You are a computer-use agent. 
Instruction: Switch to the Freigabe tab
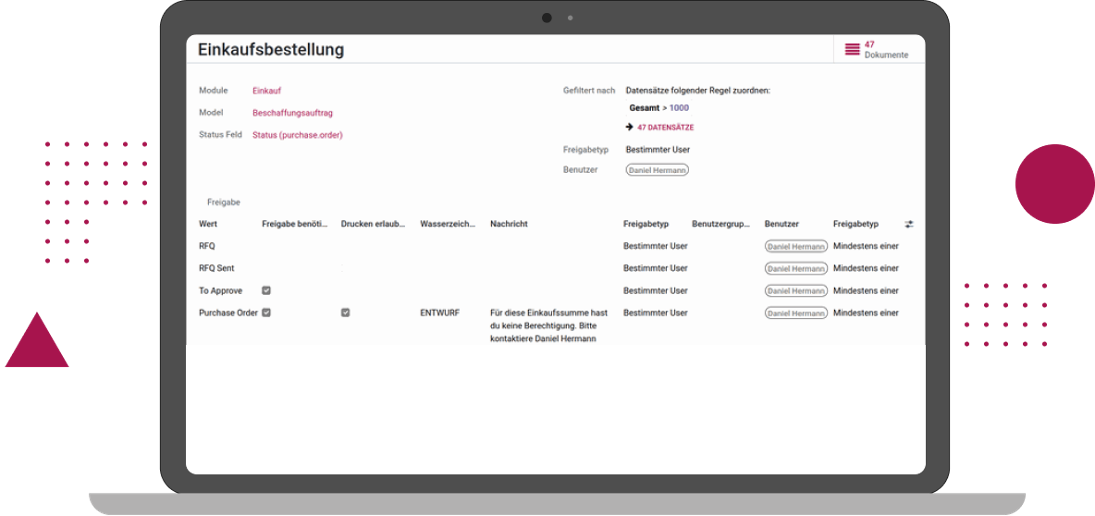(223, 202)
